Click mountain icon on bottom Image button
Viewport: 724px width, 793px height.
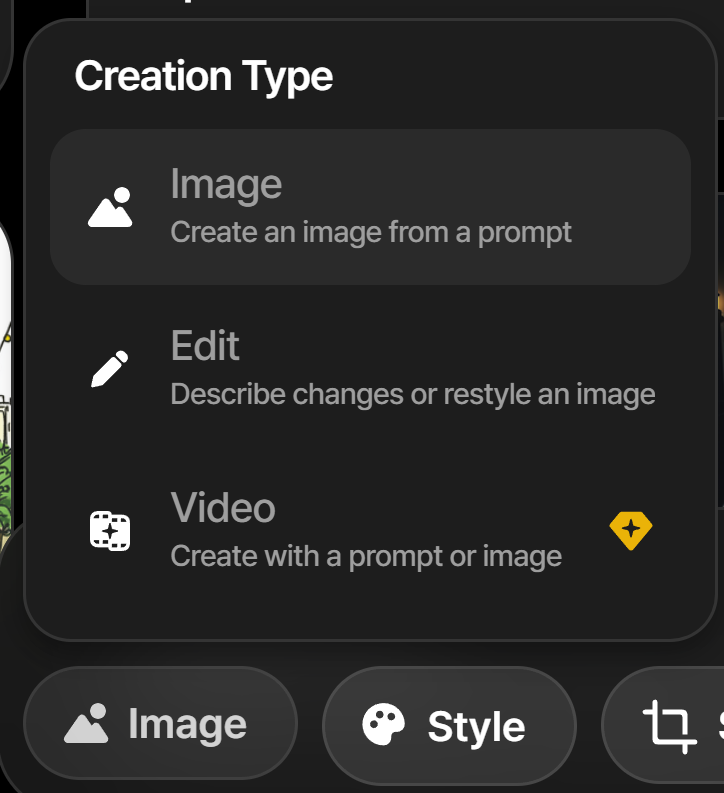pyautogui.click(x=86, y=724)
